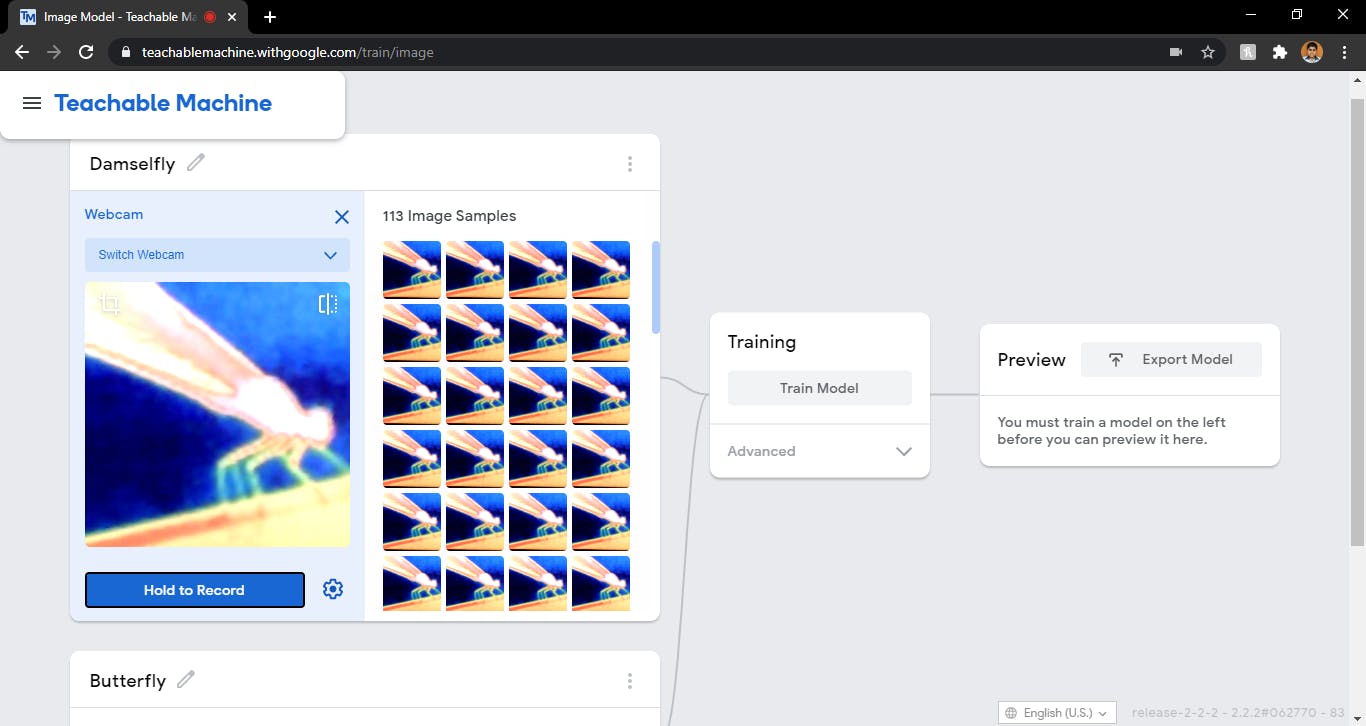
Task: Close the Webcam panel with the X
Action: click(341, 216)
